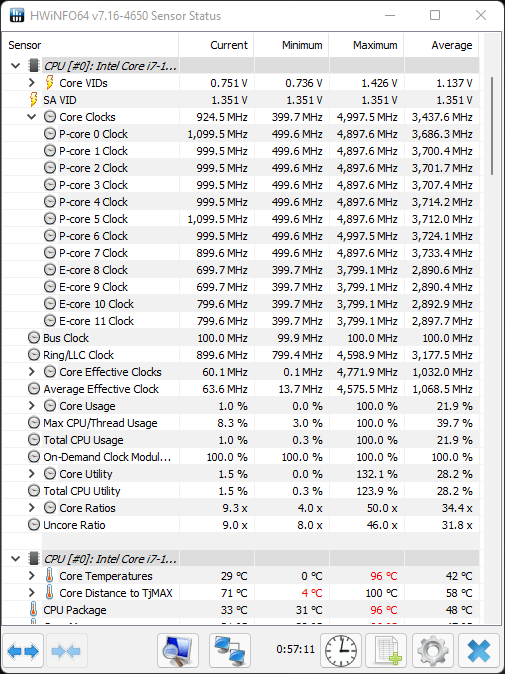Select the P-core 0 Clock row

[241, 134]
